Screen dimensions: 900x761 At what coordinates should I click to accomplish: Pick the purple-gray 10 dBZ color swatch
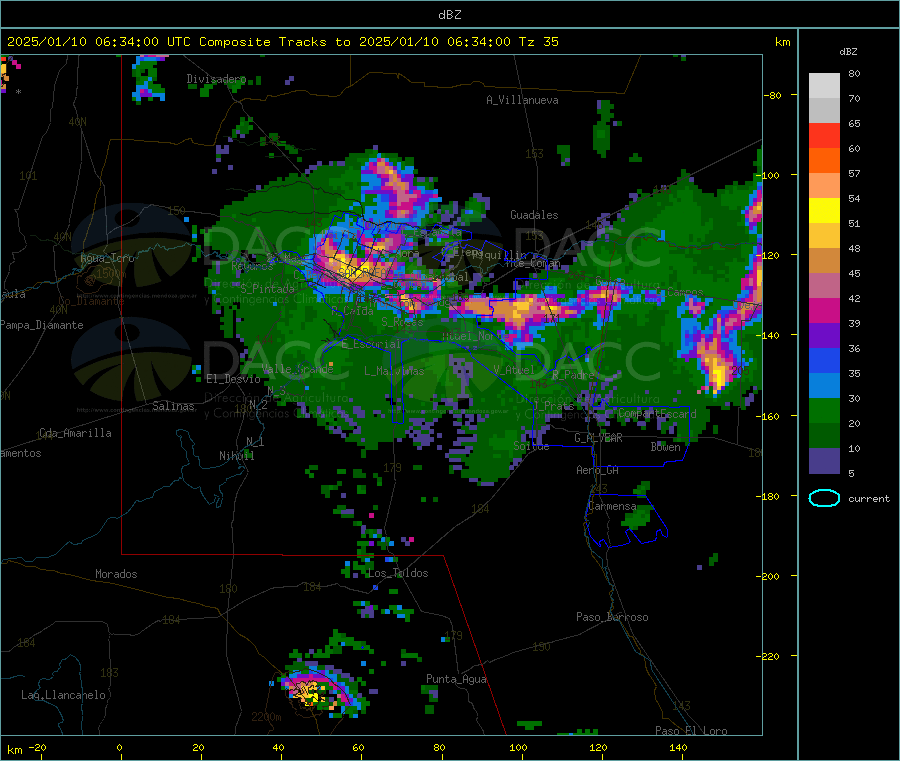pyautogui.click(x=824, y=461)
